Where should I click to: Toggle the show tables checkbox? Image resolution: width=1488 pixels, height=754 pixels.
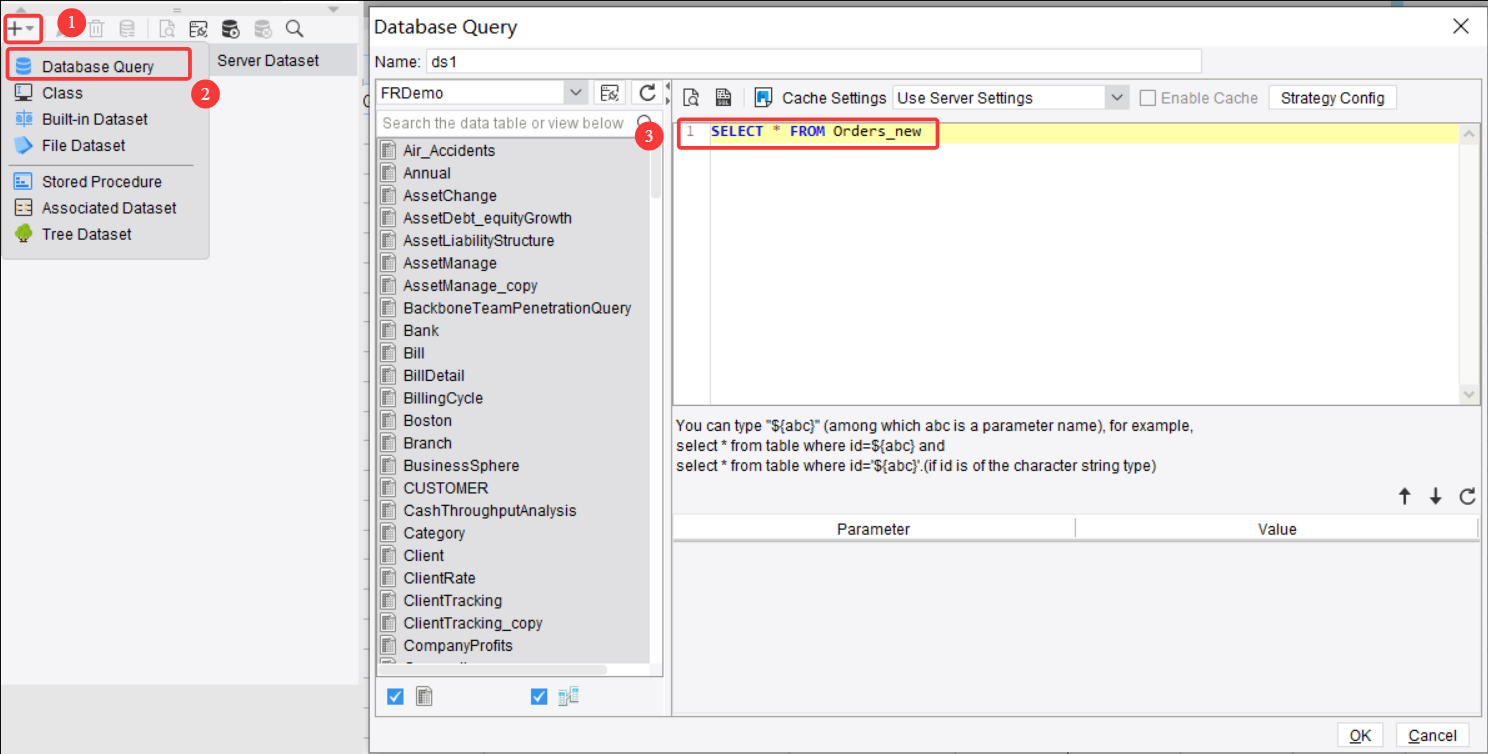(395, 697)
